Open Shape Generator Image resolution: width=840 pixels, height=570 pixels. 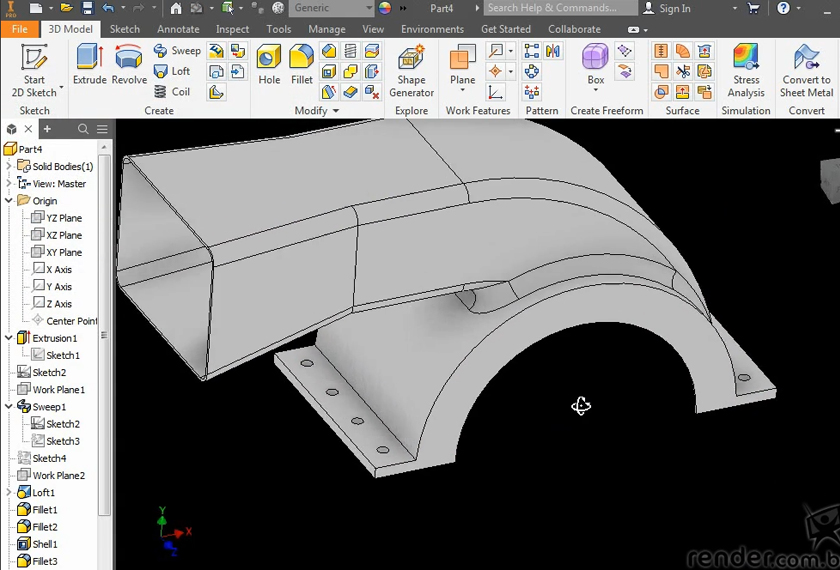(x=411, y=70)
